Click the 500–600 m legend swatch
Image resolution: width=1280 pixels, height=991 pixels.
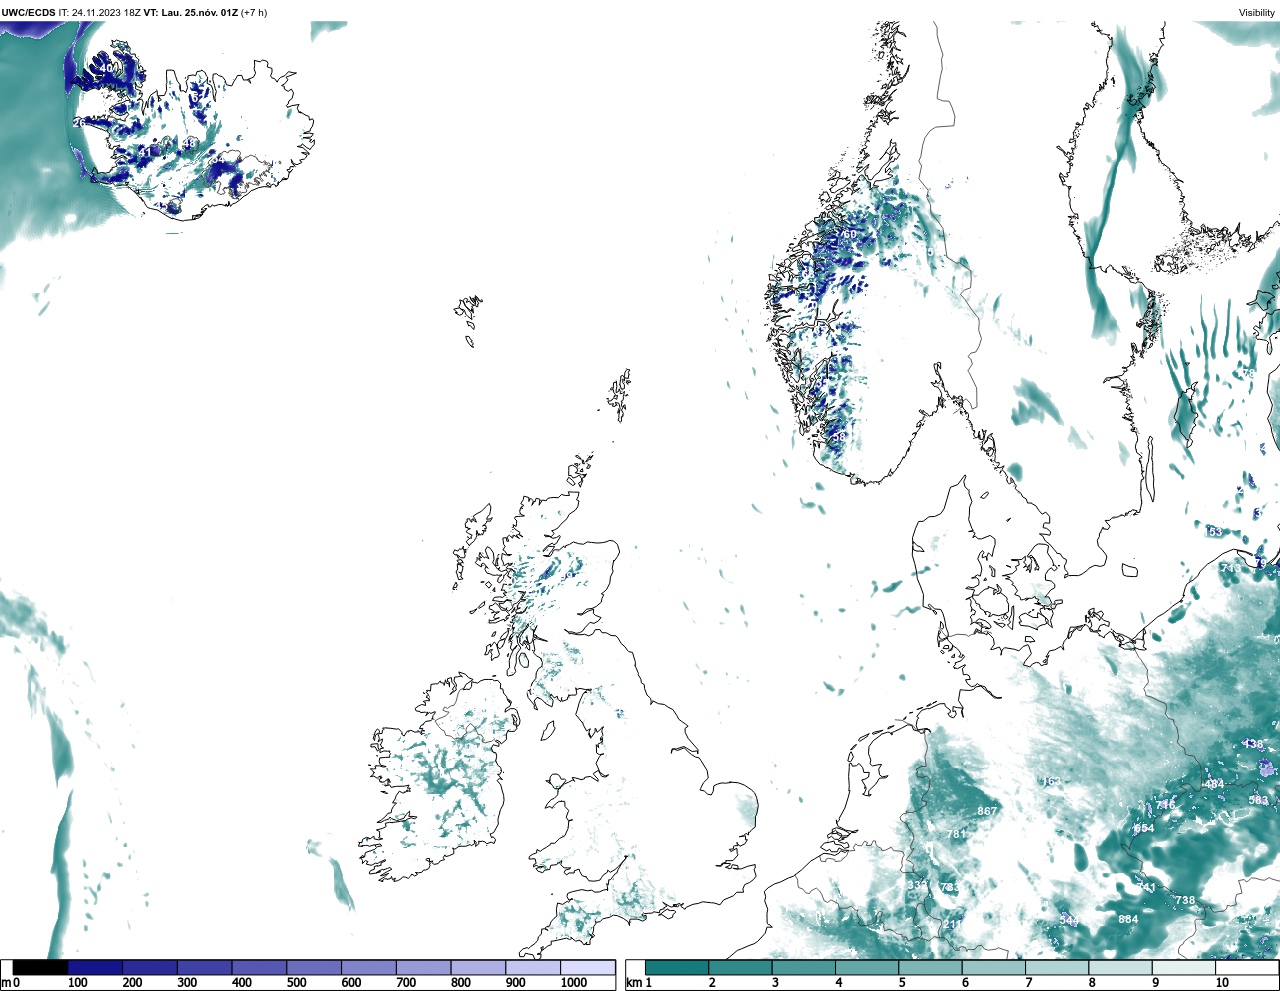pos(314,967)
